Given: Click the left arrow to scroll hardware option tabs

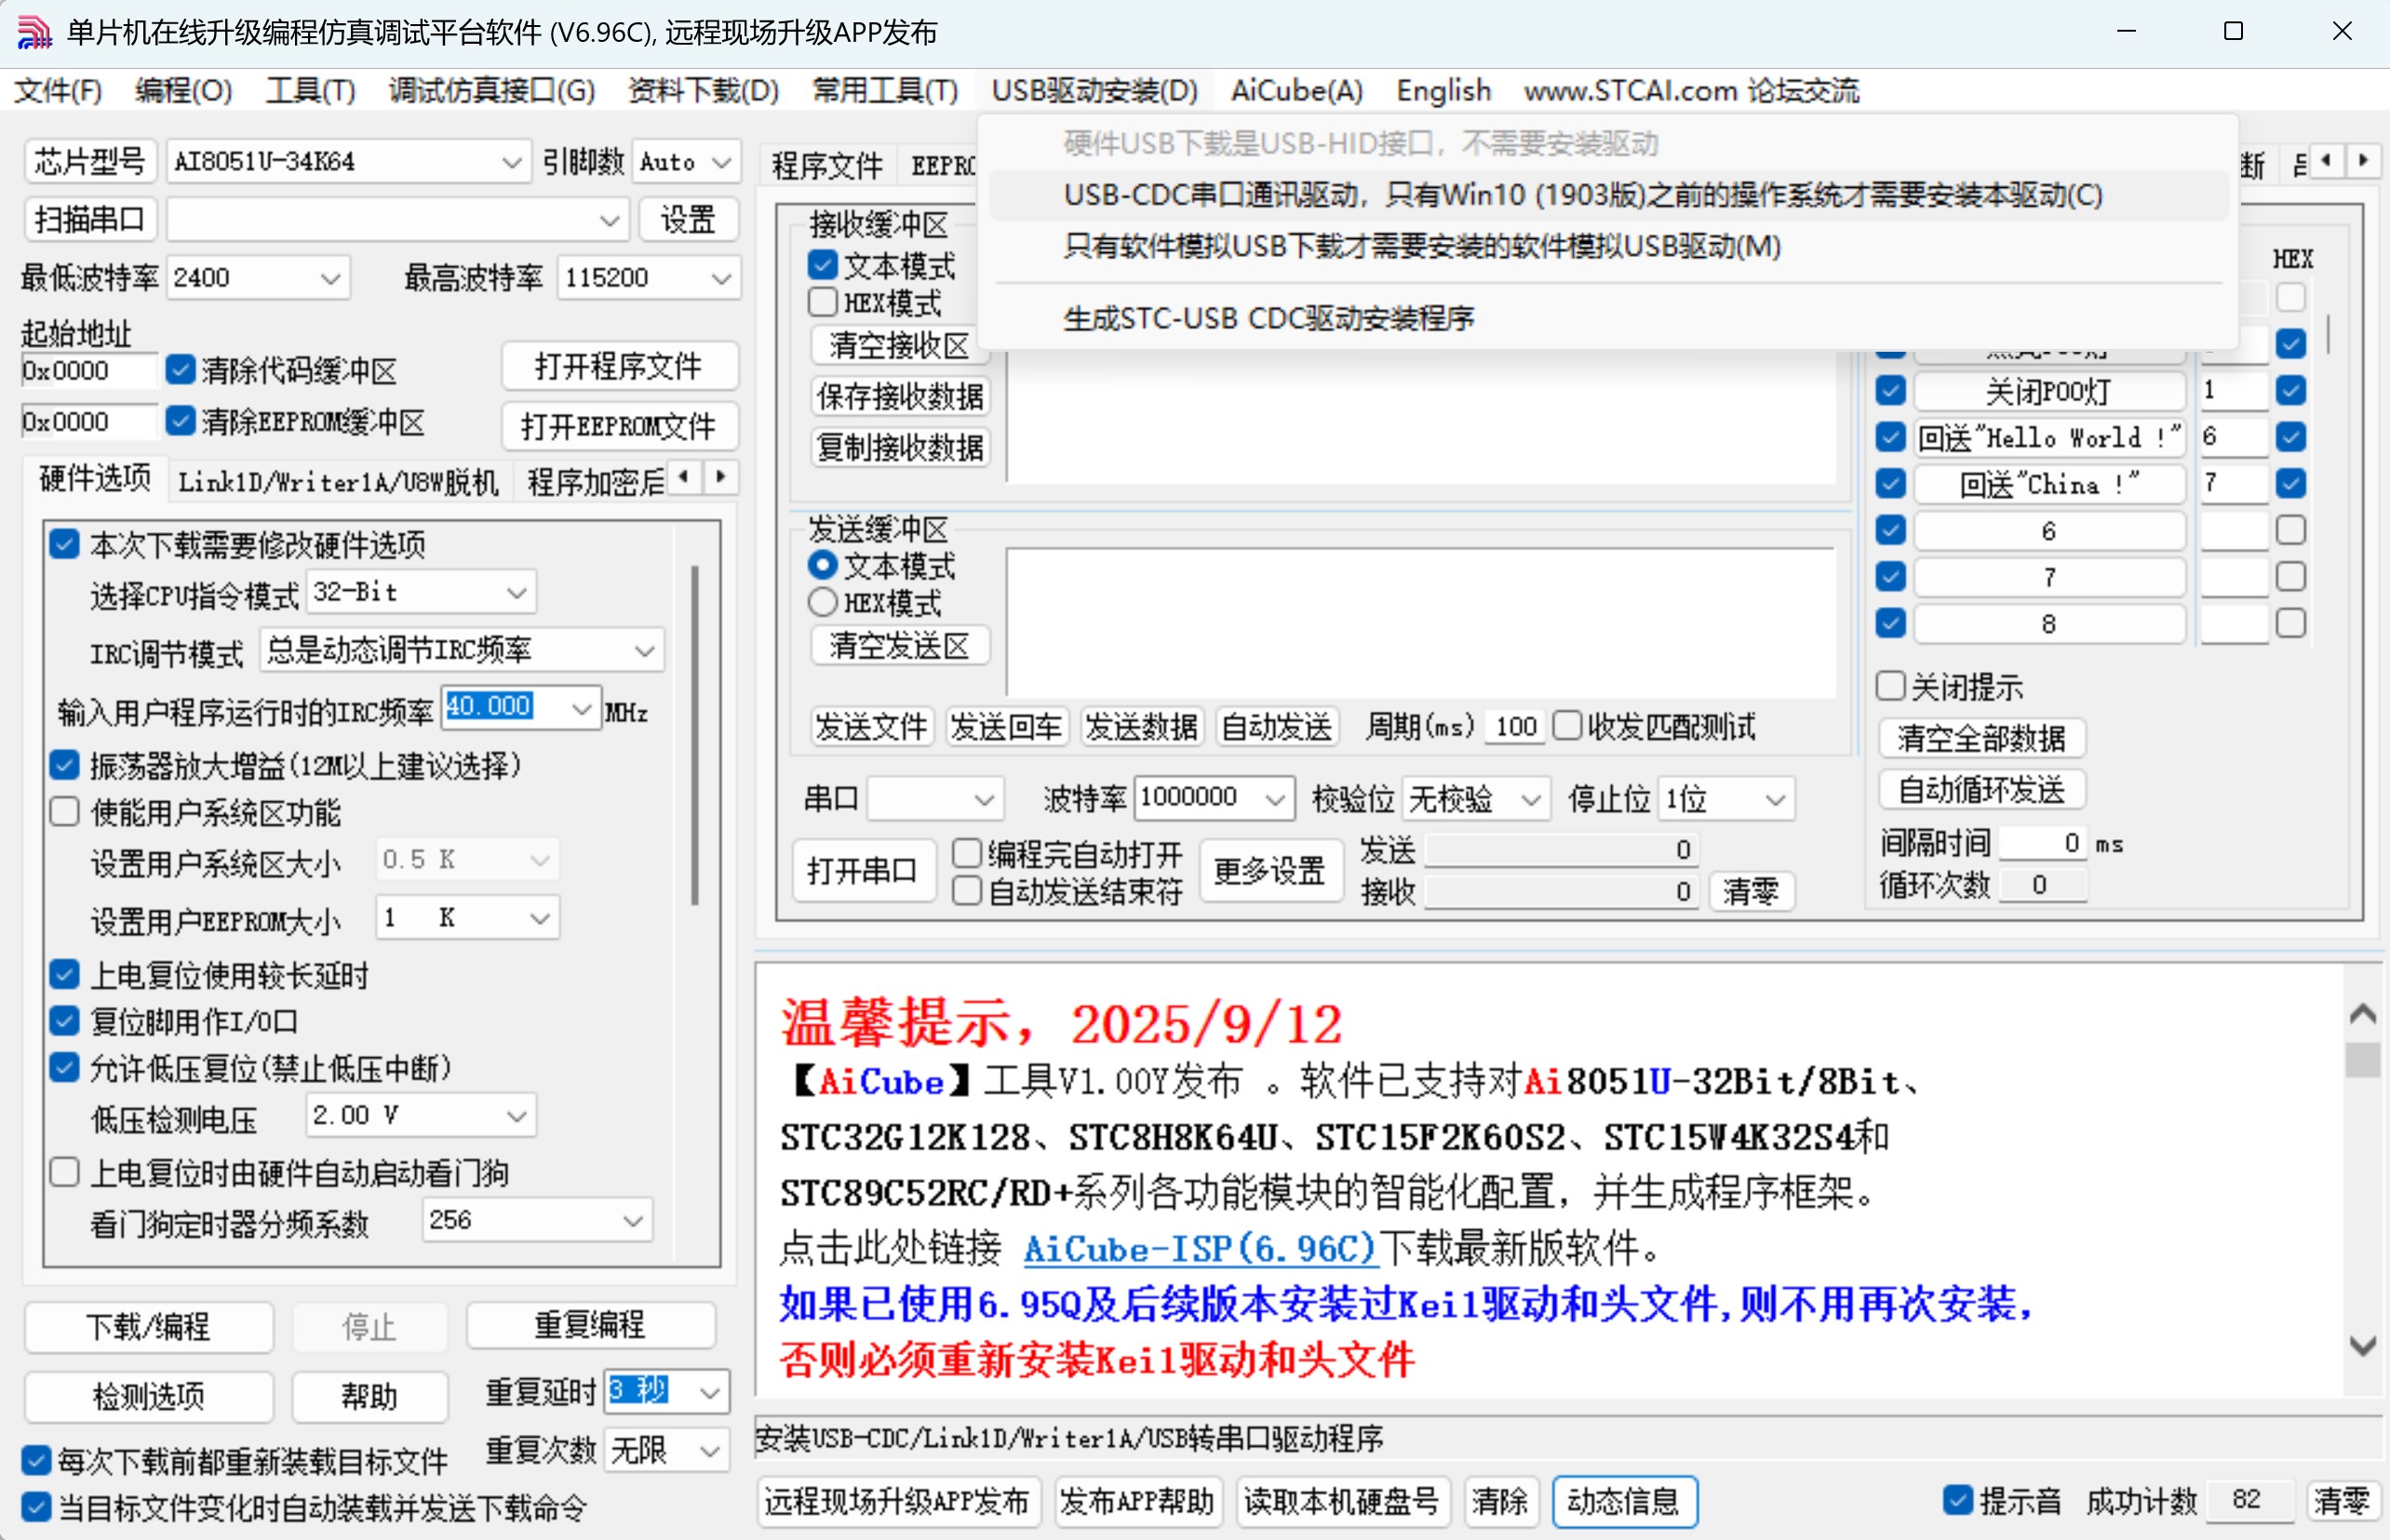Looking at the screenshot, I should (x=685, y=479).
